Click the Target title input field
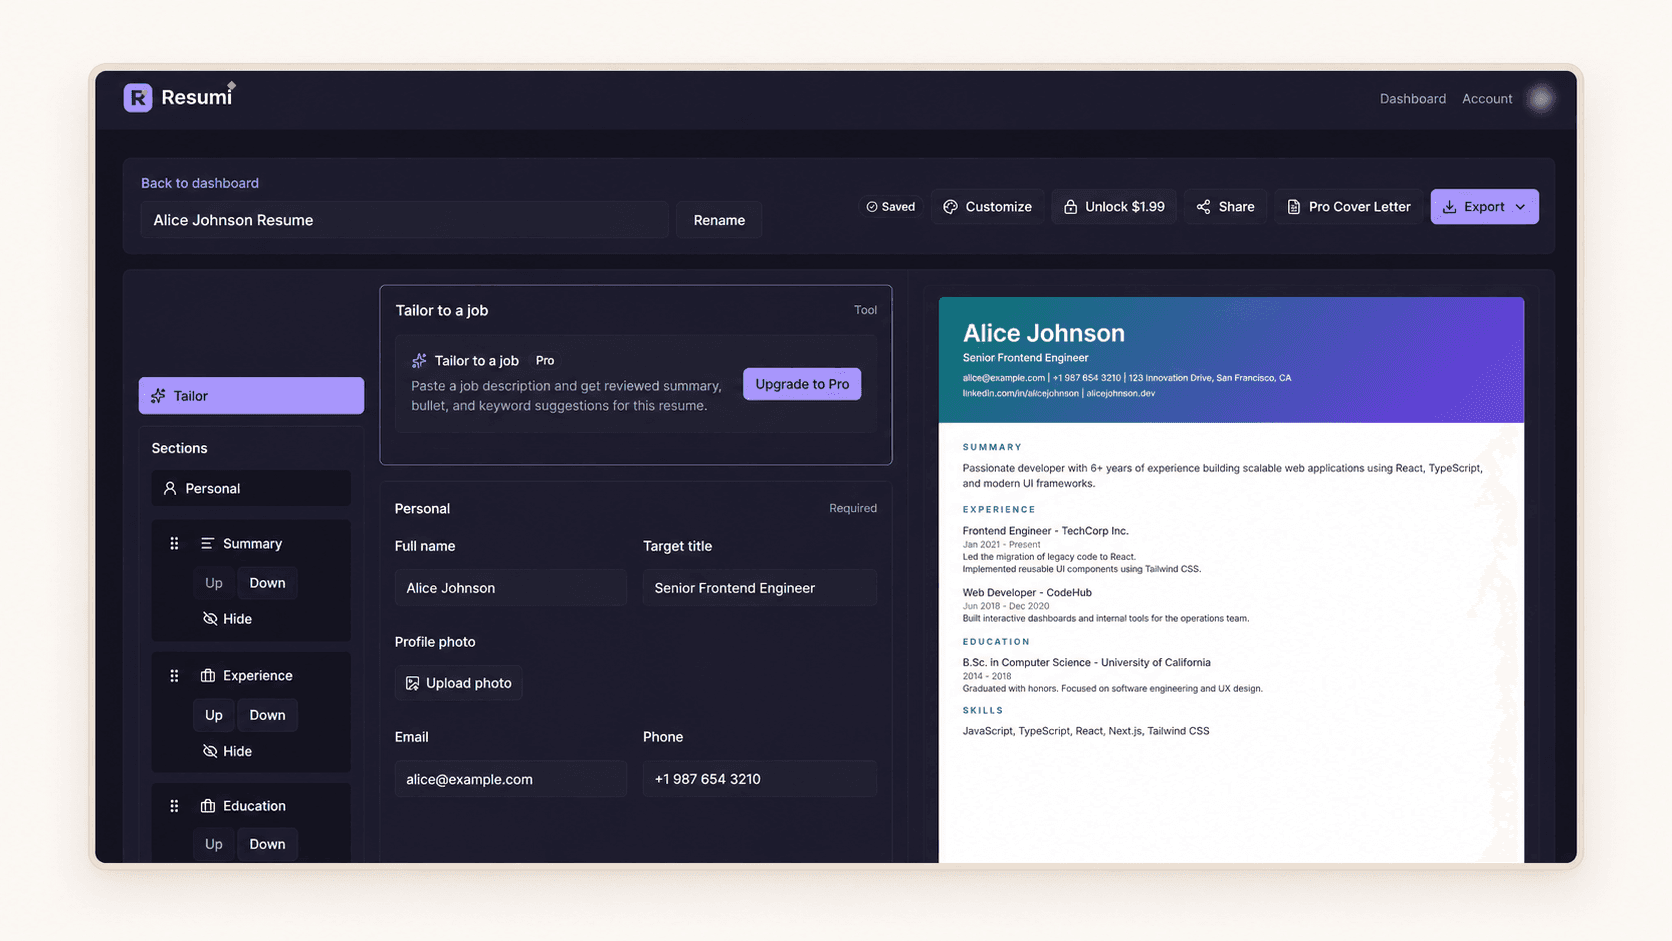The height and width of the screenshot is (941, 1672). pyautogui.click(x=759, y=588)
